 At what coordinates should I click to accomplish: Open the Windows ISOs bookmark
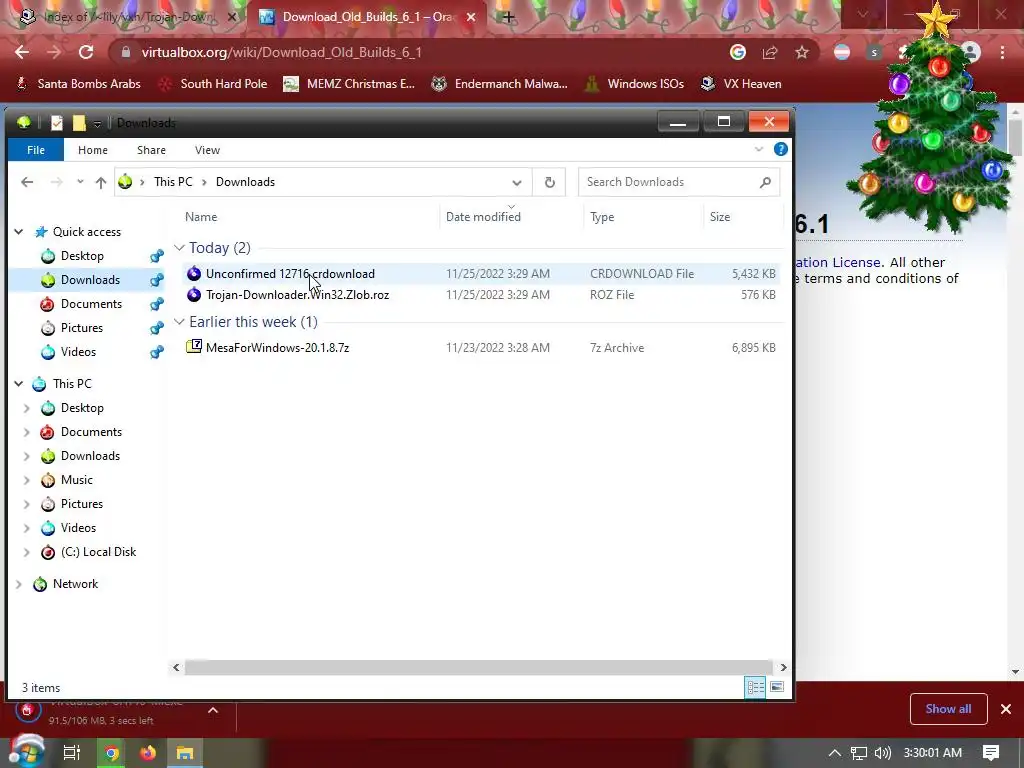(634, 84)
